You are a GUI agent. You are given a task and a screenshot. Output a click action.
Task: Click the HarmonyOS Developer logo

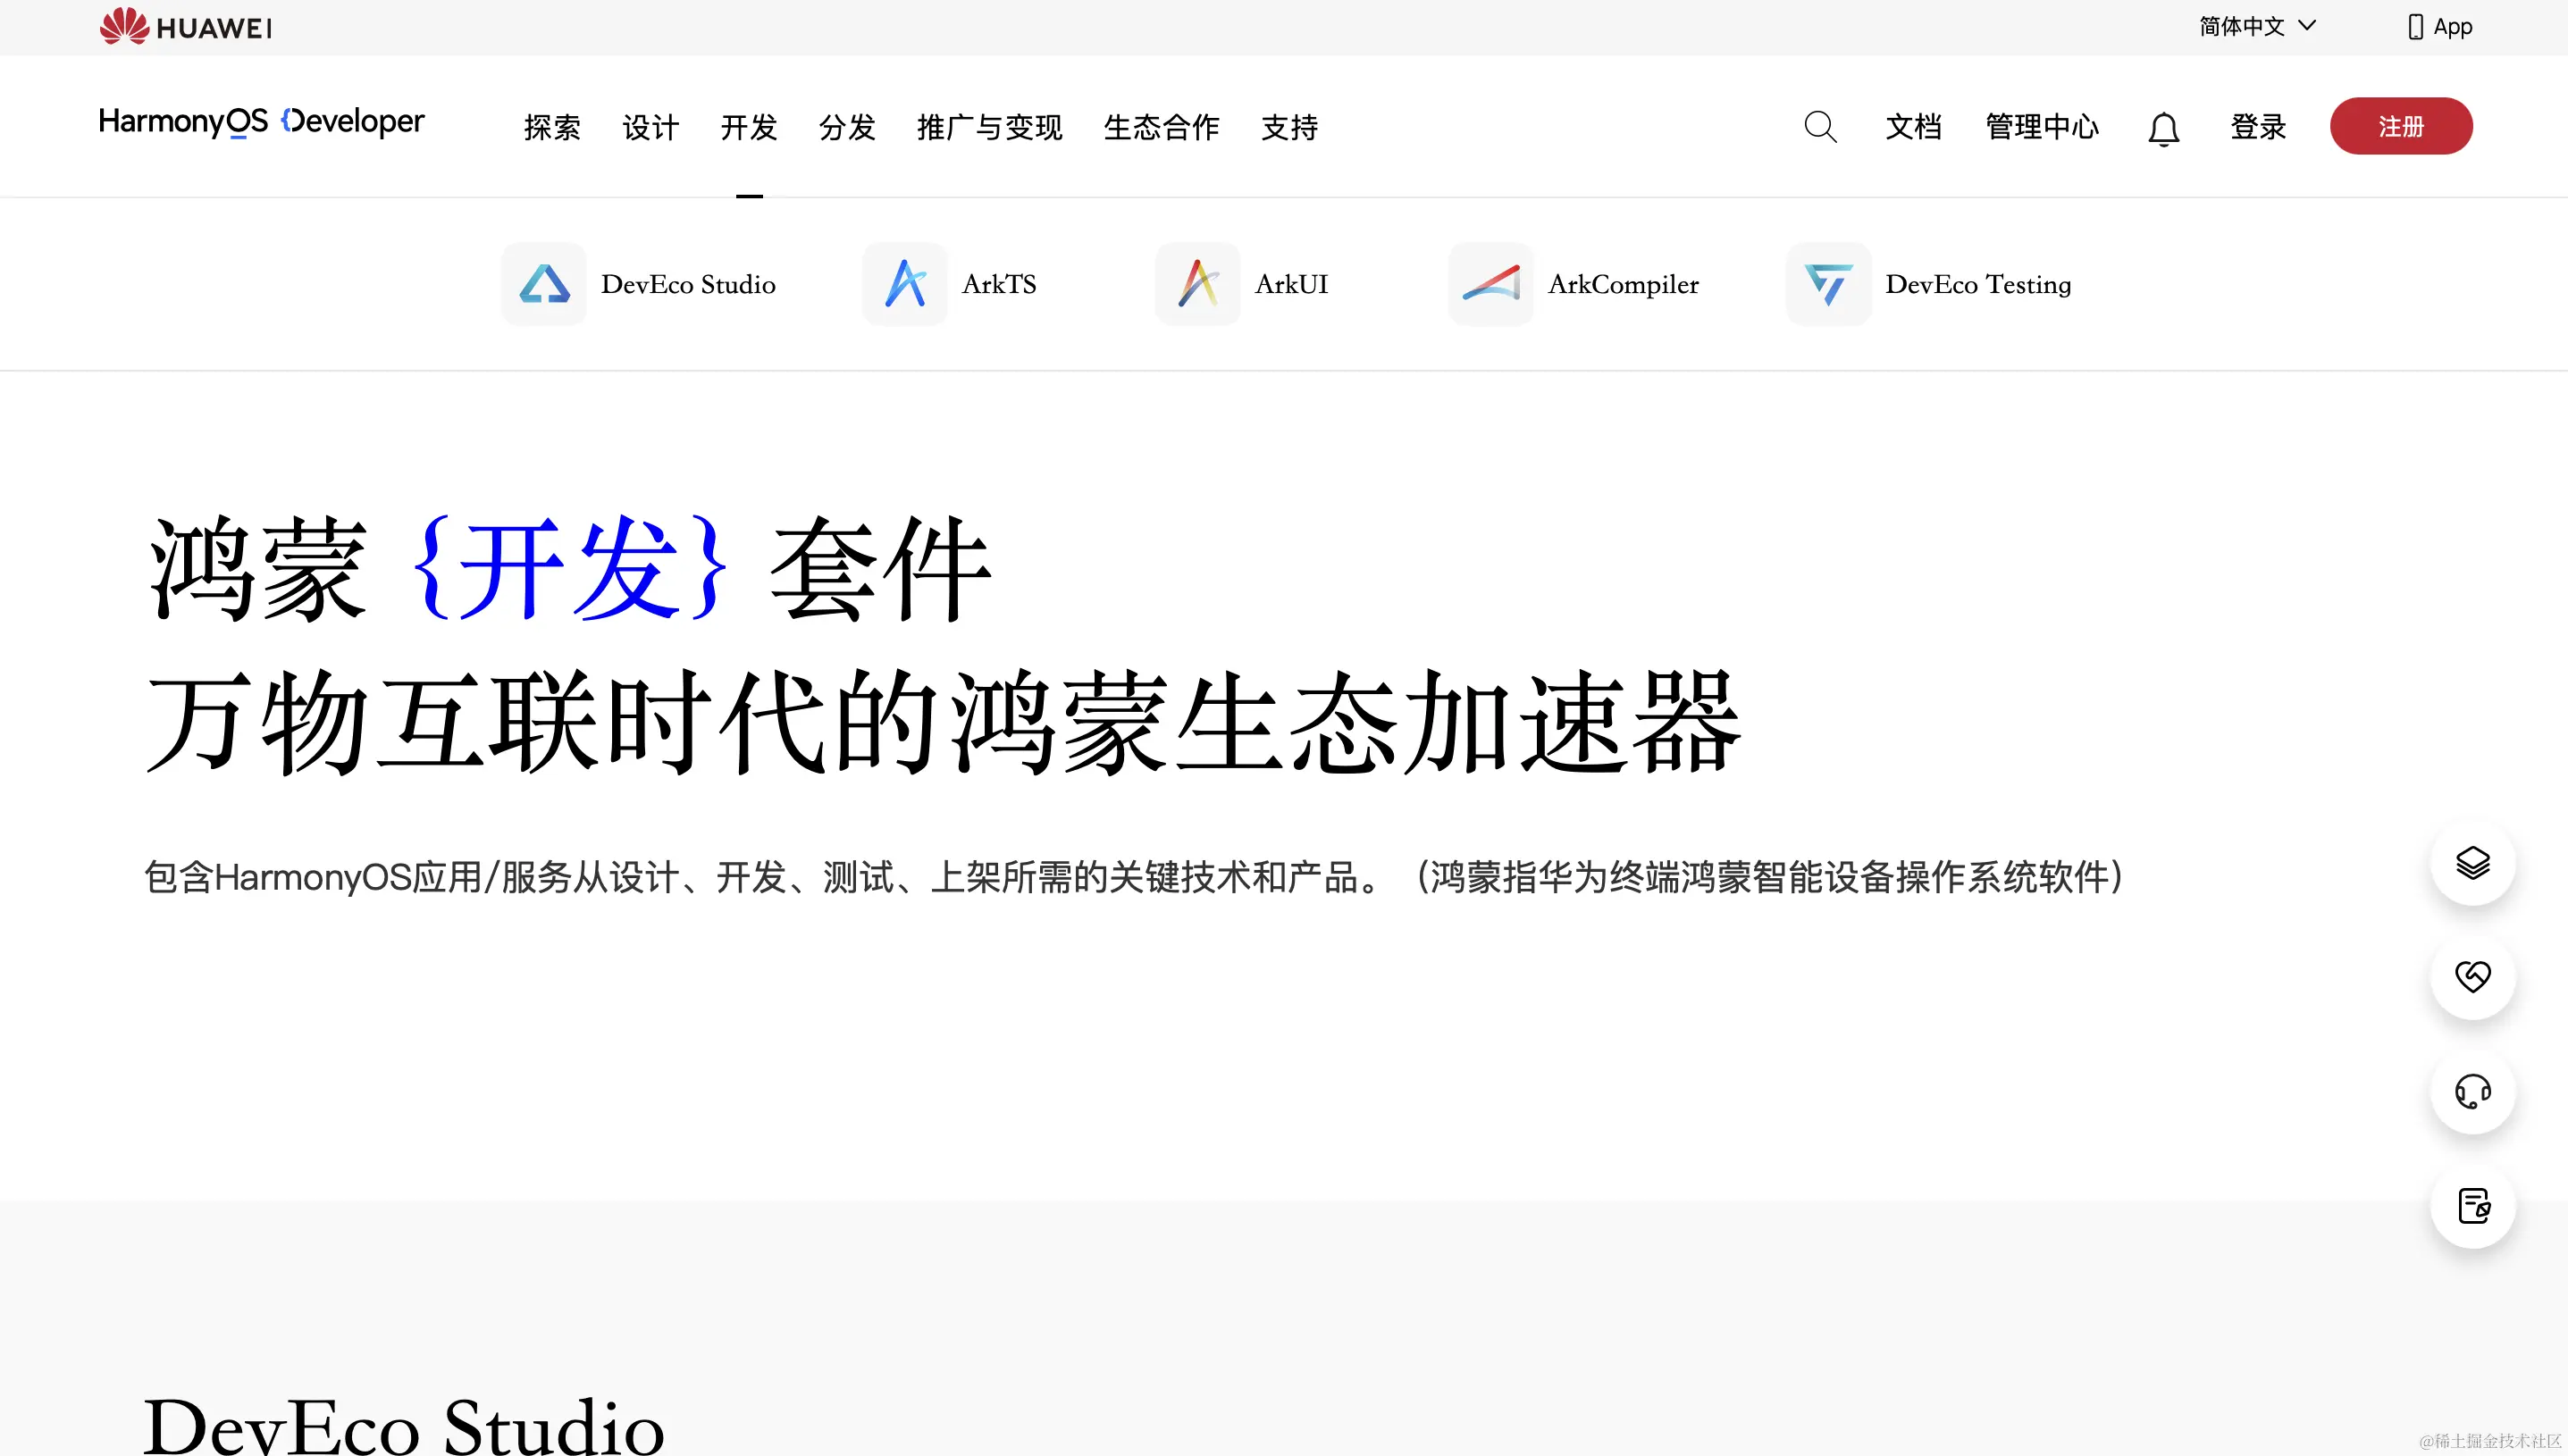[261, 122]
